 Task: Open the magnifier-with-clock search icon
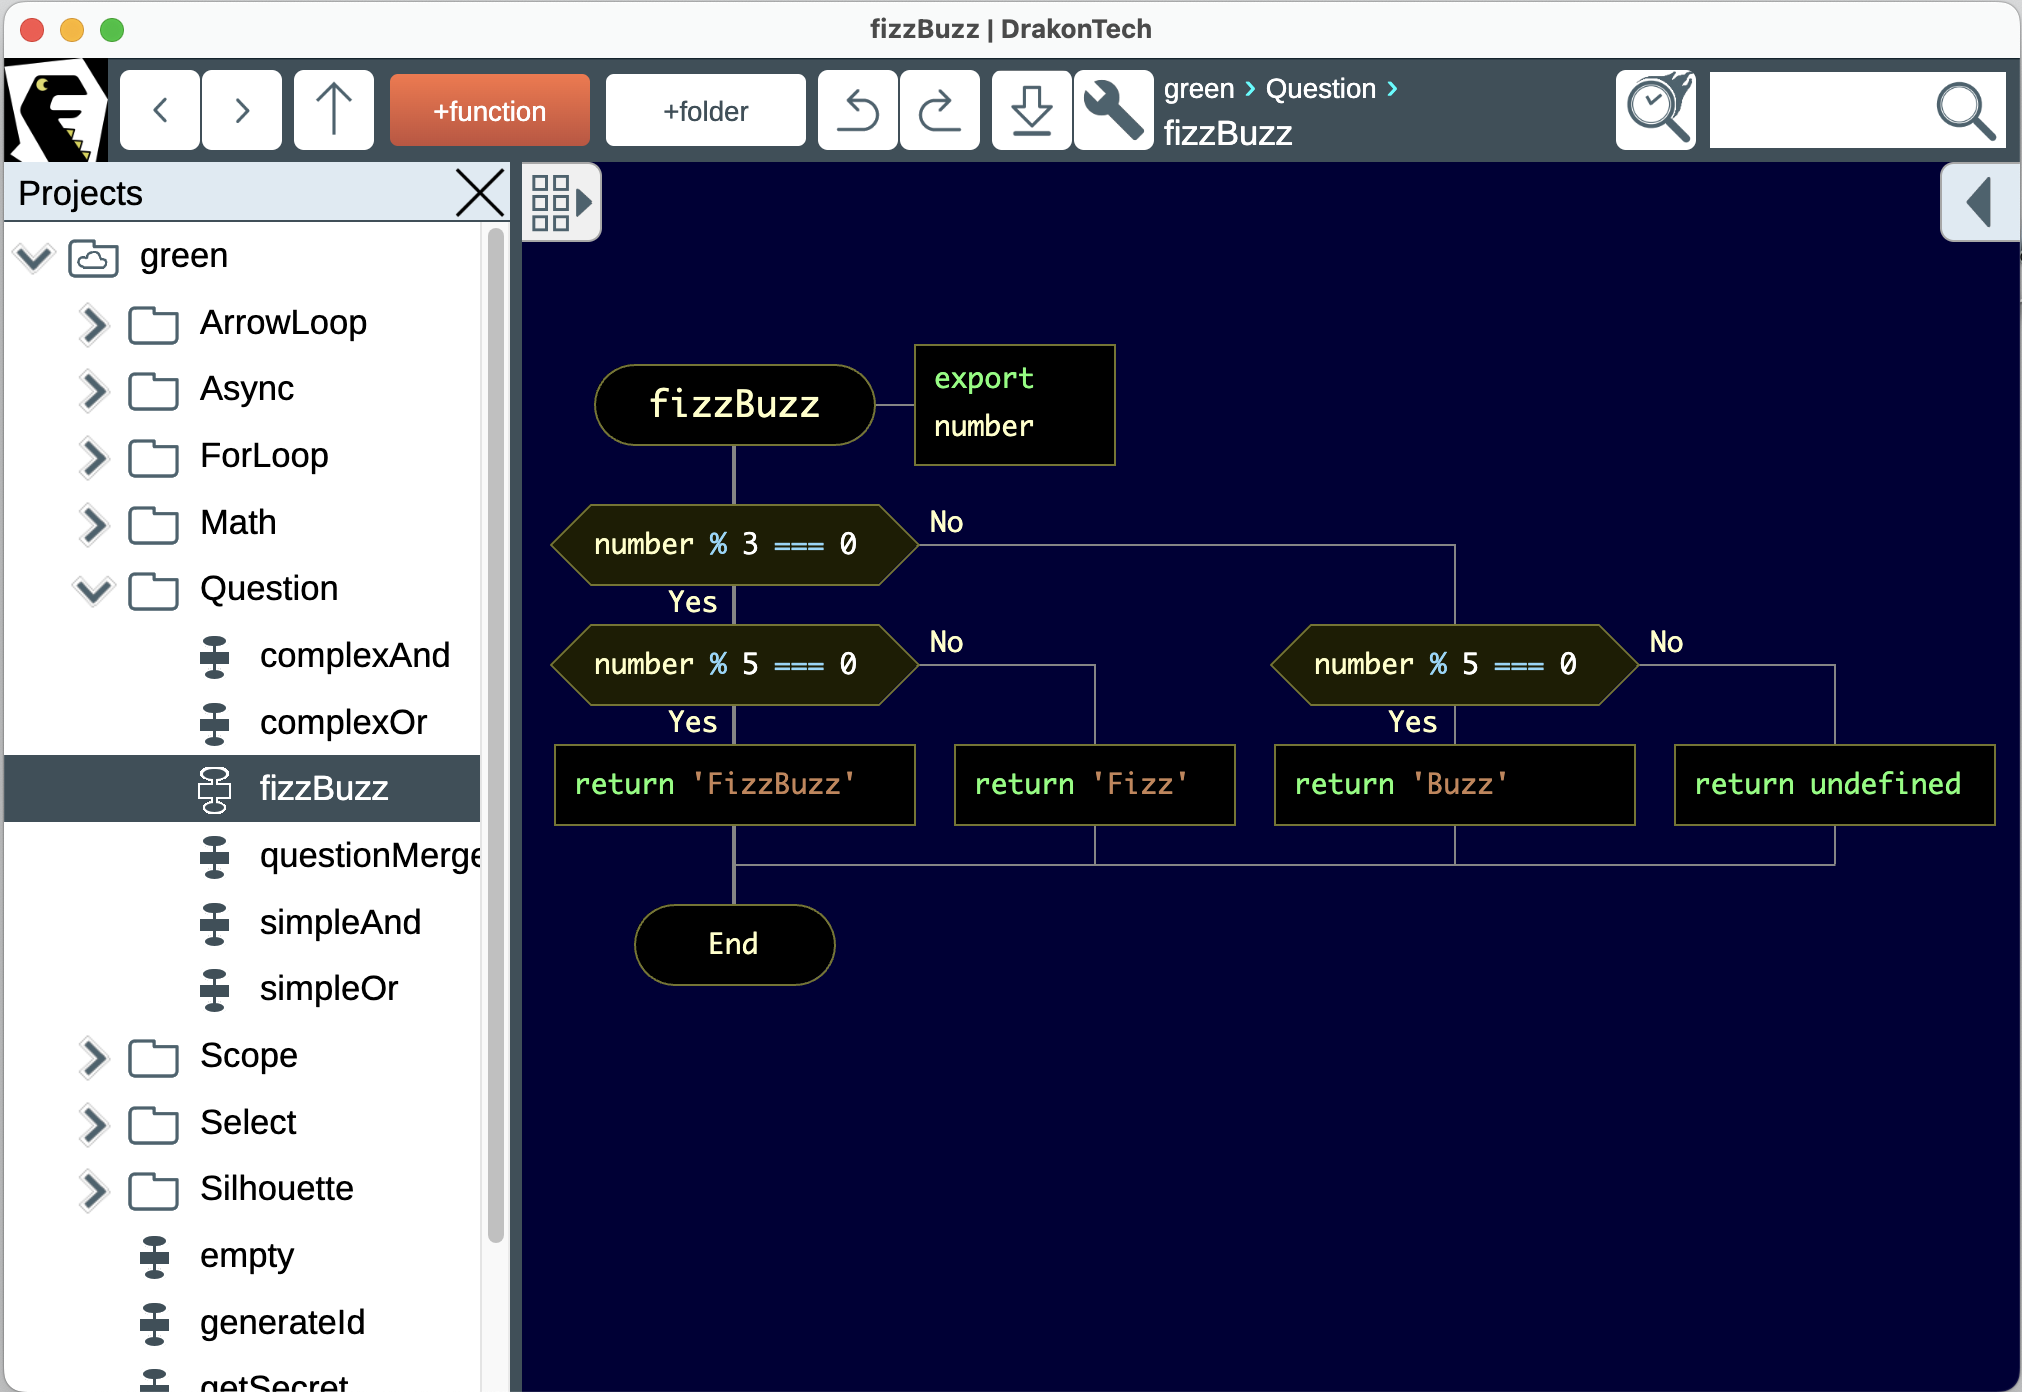coord(1656,110)
